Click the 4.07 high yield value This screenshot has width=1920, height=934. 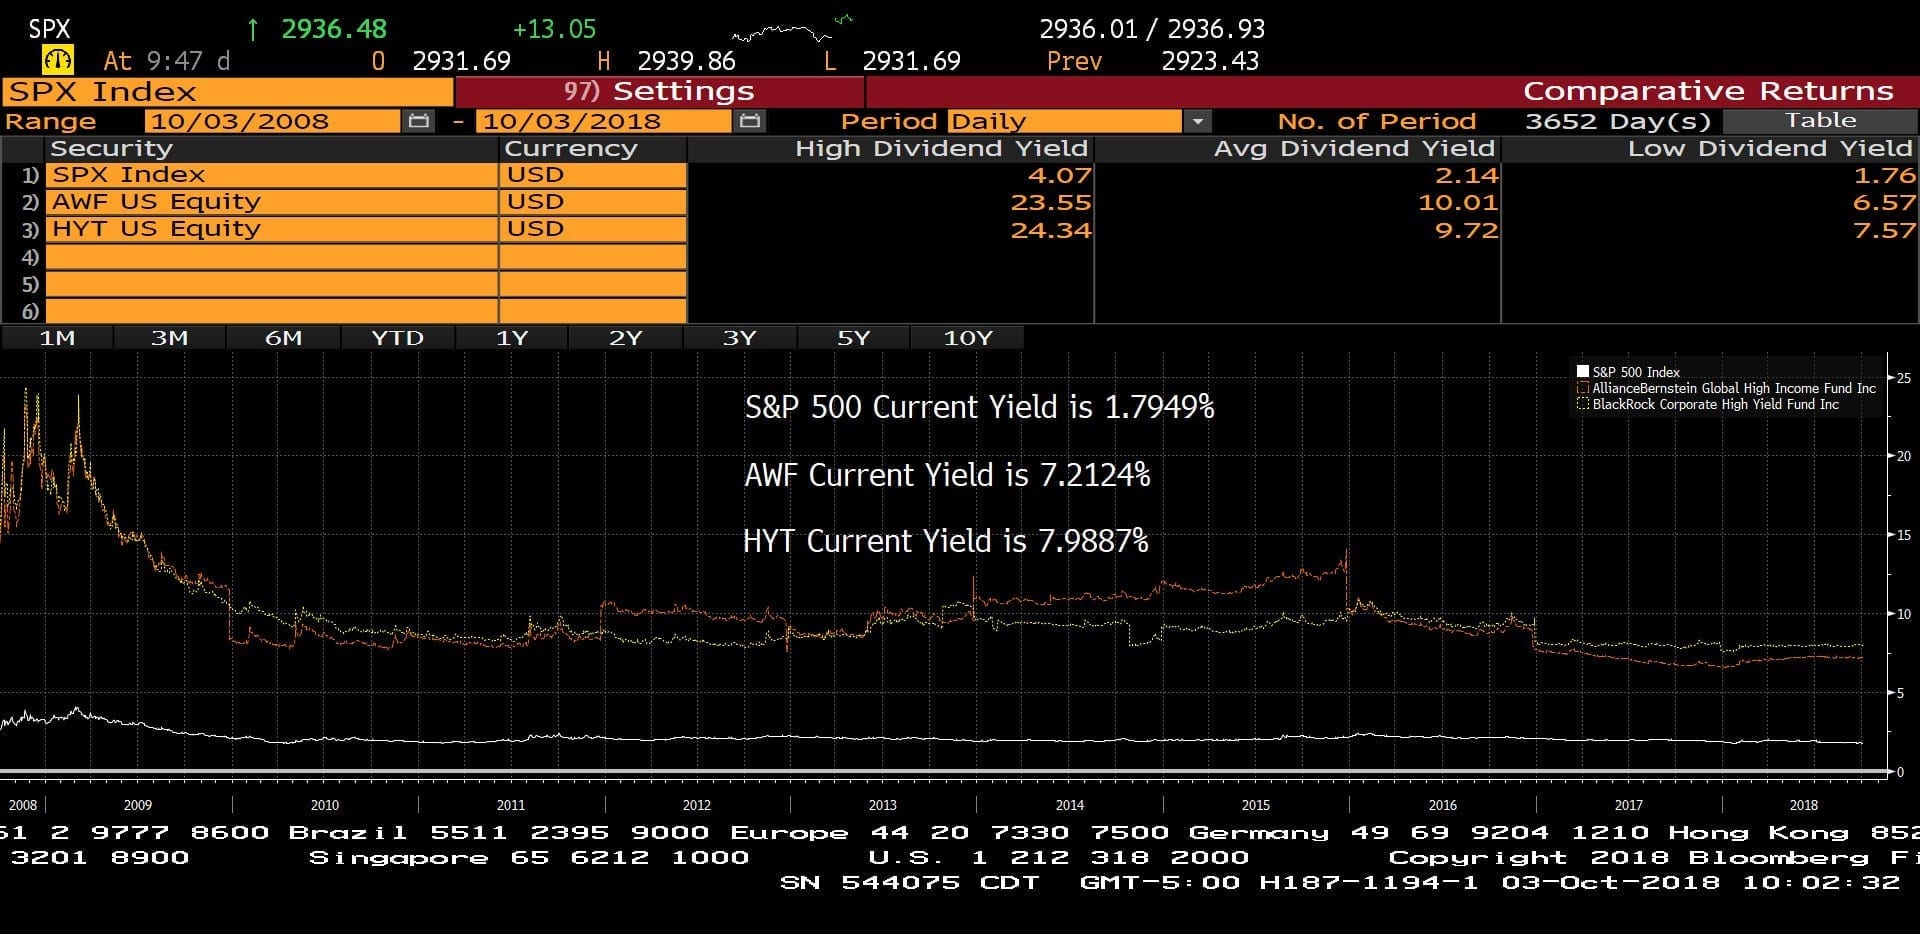tap(1059, 176)
